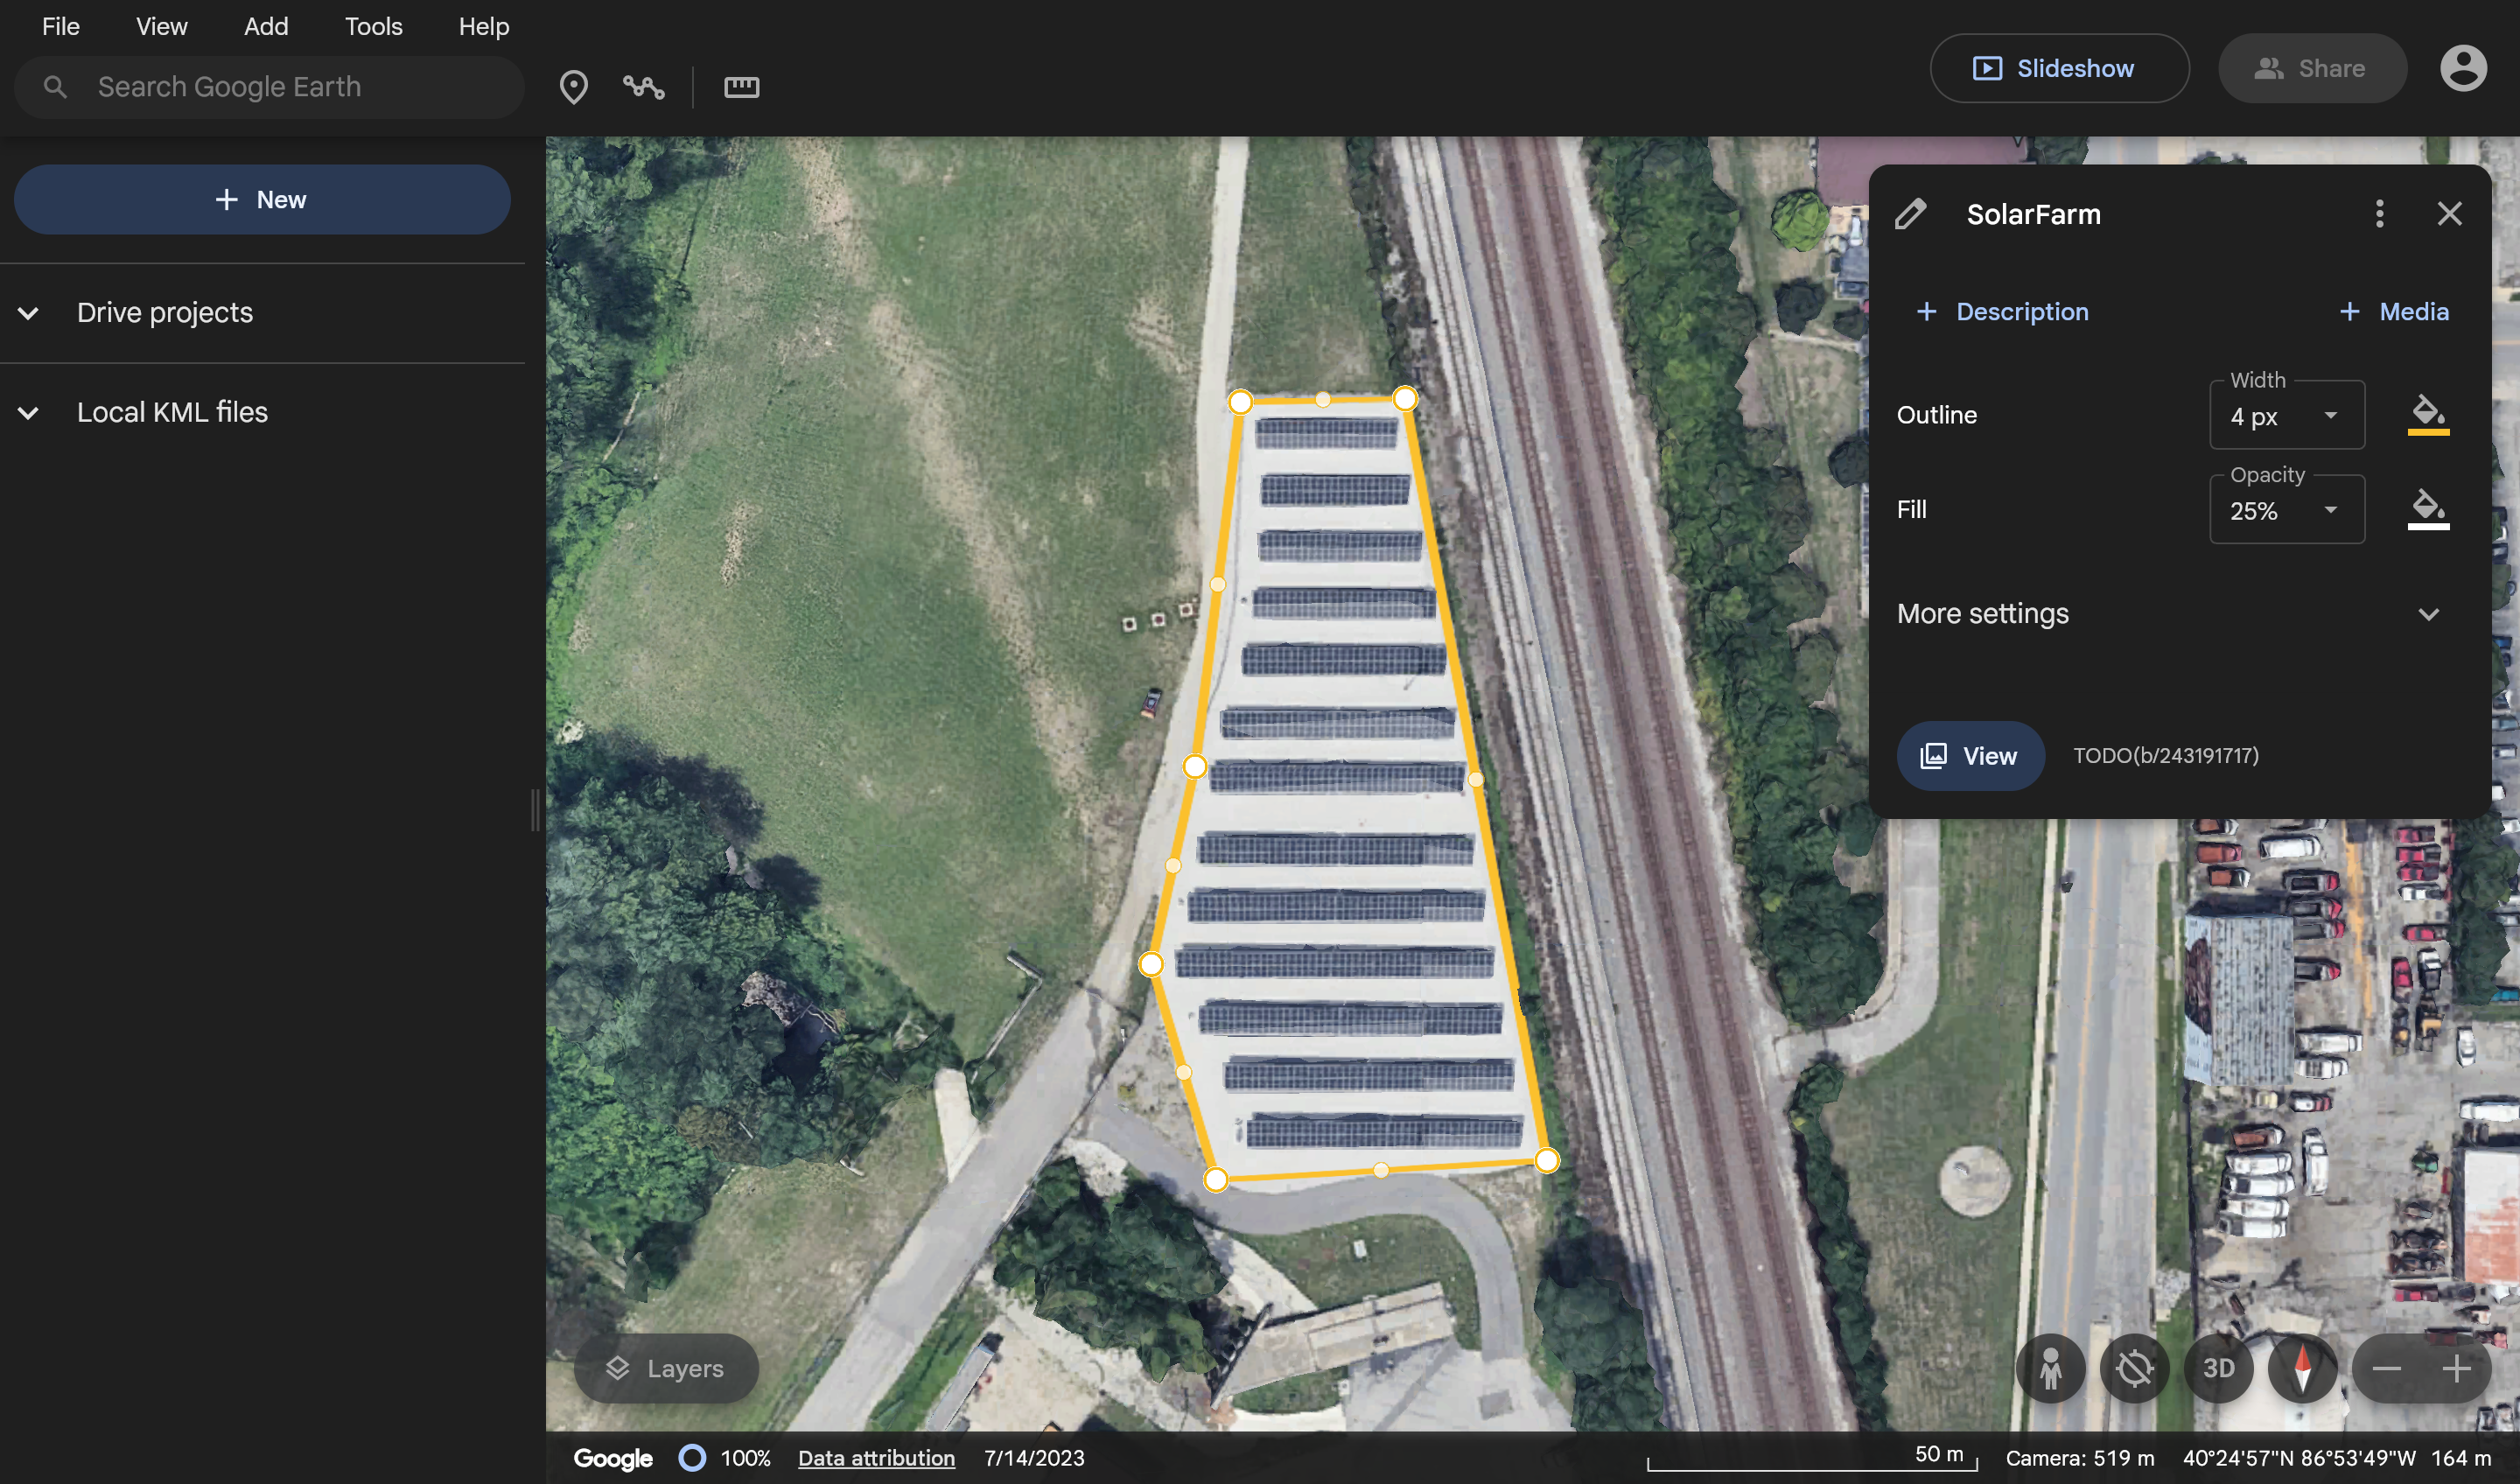The width and height of the screenshot is (2520, 1484).
Task: Toggle the 3D view mode
Action: click(x=2218, y=1368)
